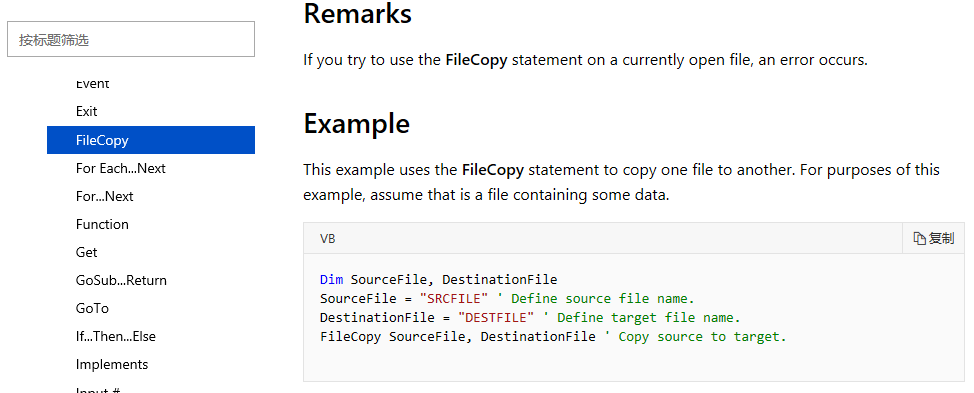Click the "DESTFILE" string in code
Image resolution: width=974 pixels, height=393 pixels.
(x=496, y=318)
